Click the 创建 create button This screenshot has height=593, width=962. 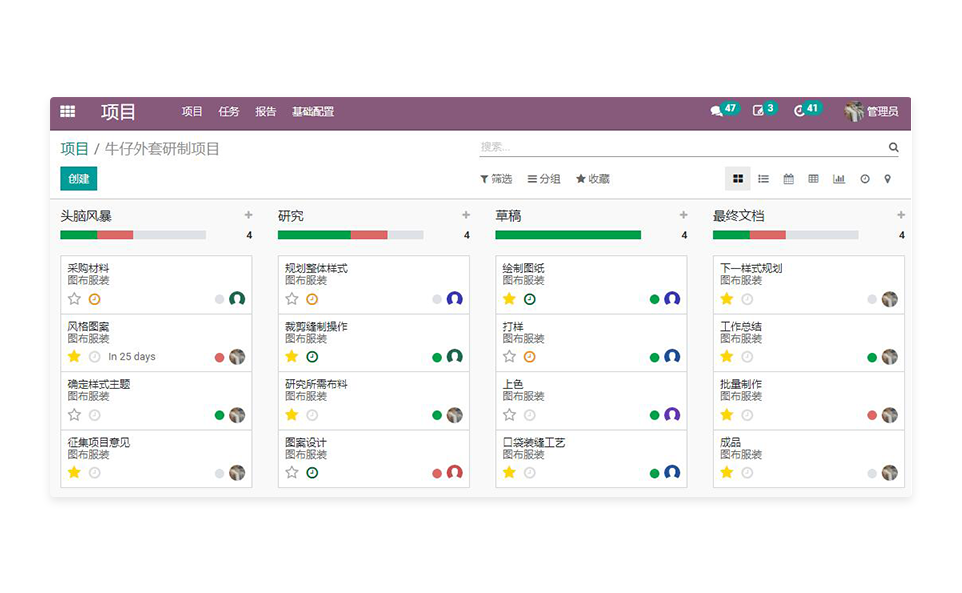point(79,179)
